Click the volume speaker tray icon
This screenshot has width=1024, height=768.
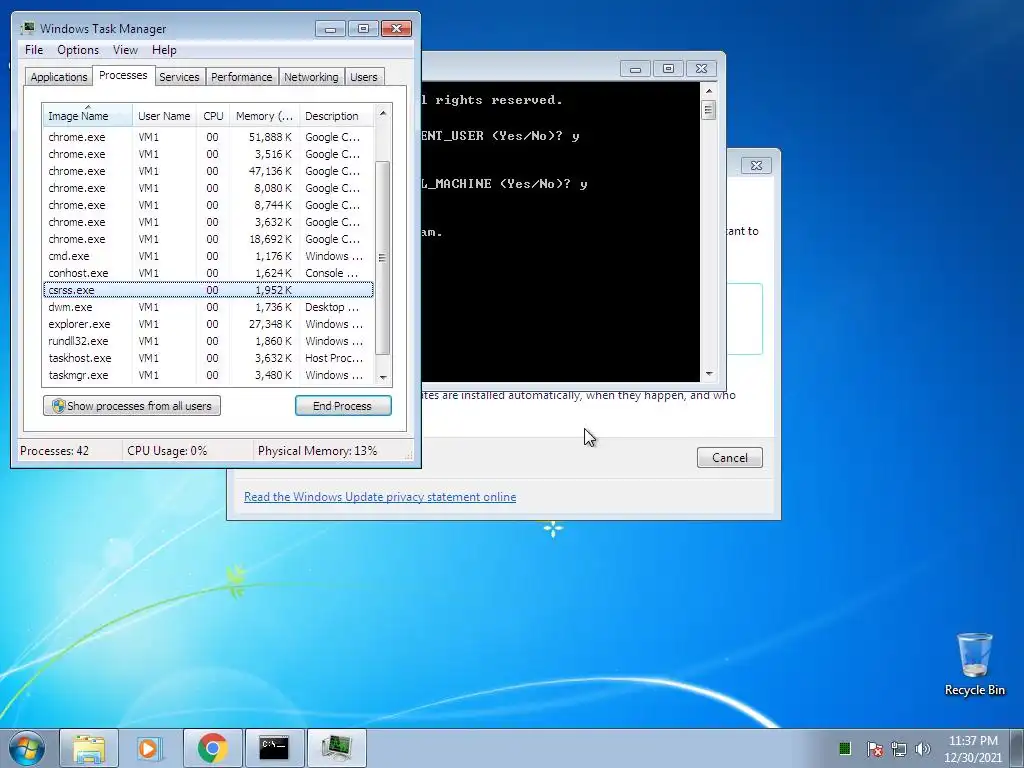[x=922, y=749]
